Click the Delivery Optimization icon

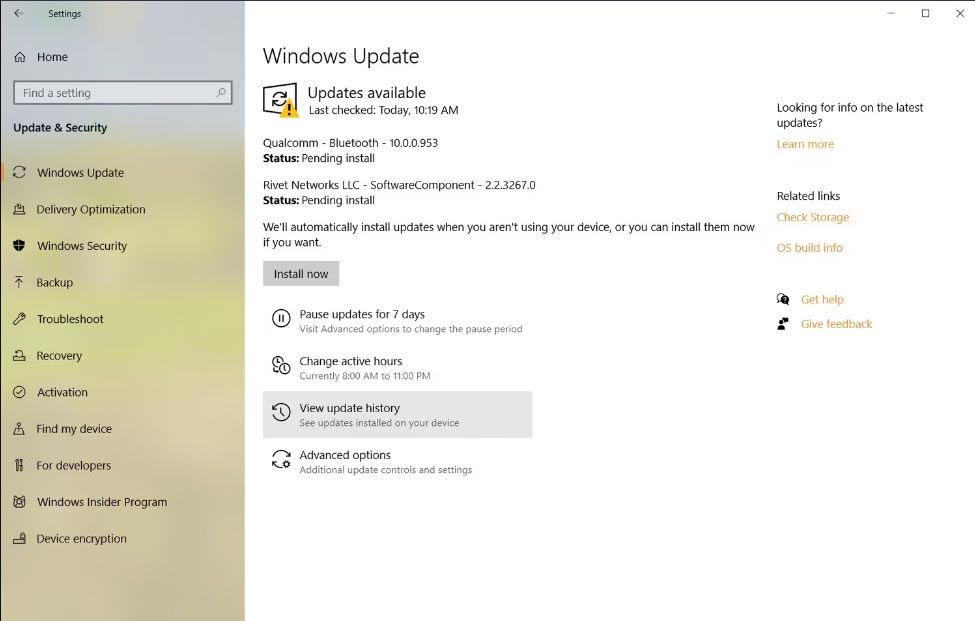click(x=19, y=209)
